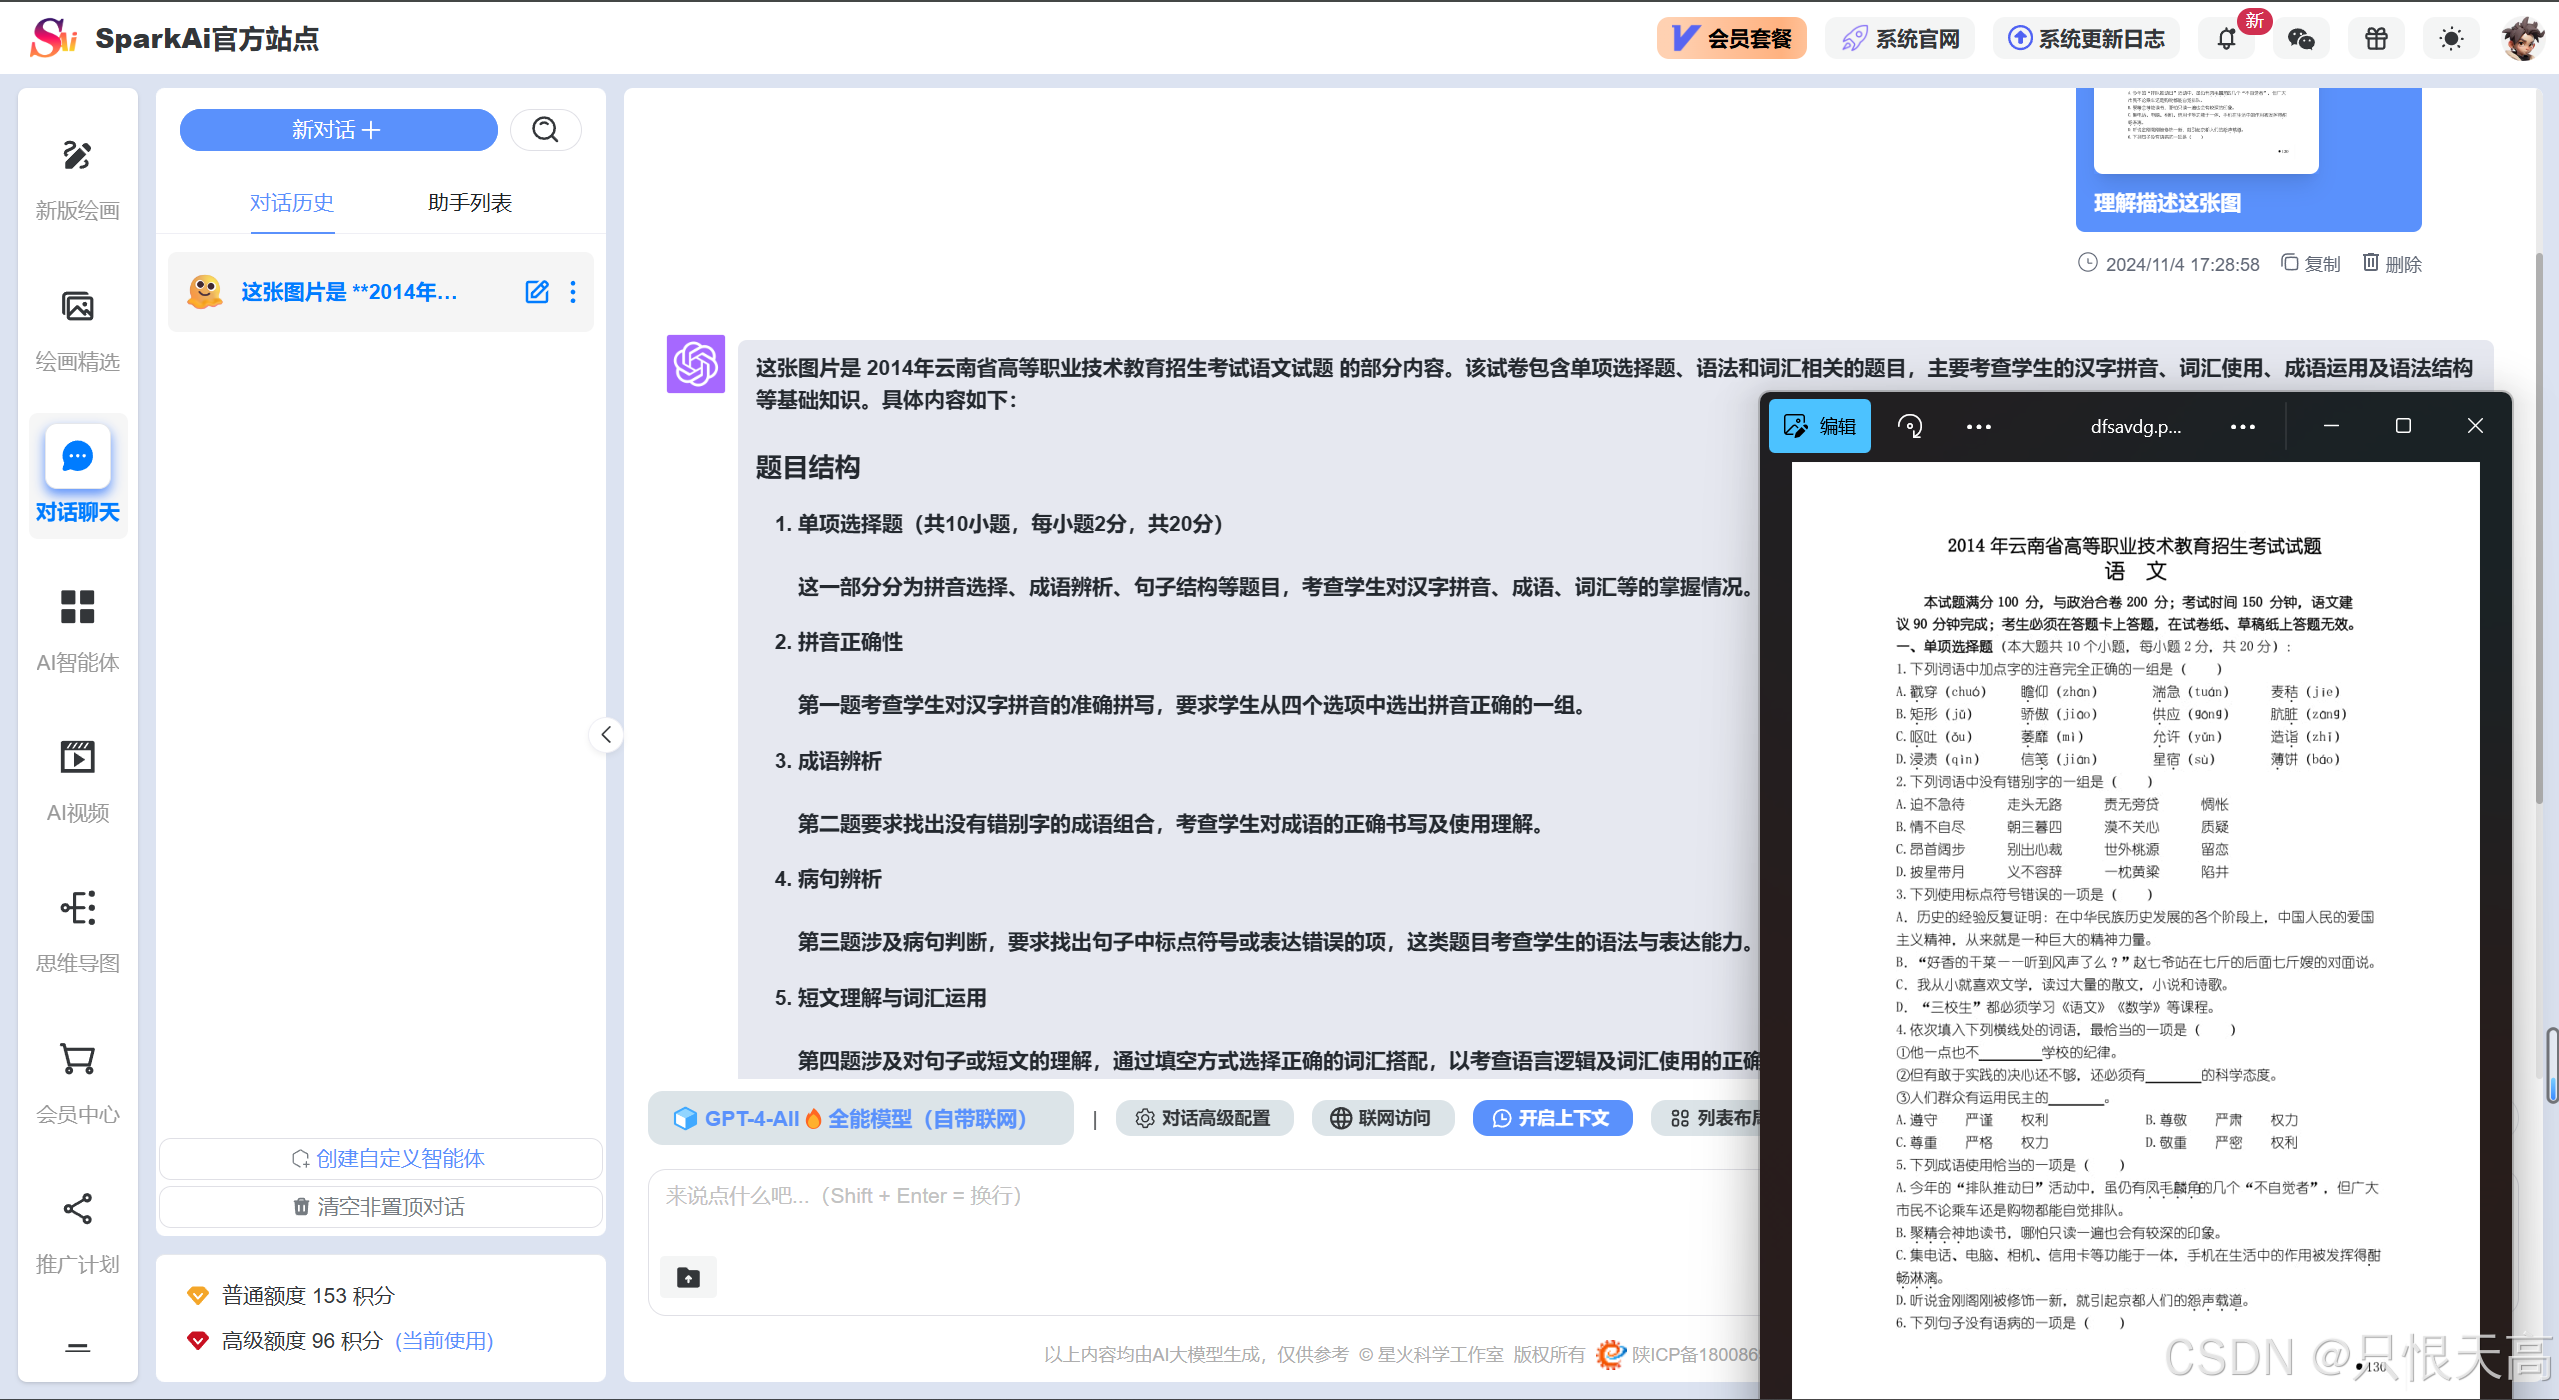Image resolution: width=2559 pixels, height=1400 pixels.
Task: Click the WeChat icon in header
Action: (2301, 39)
